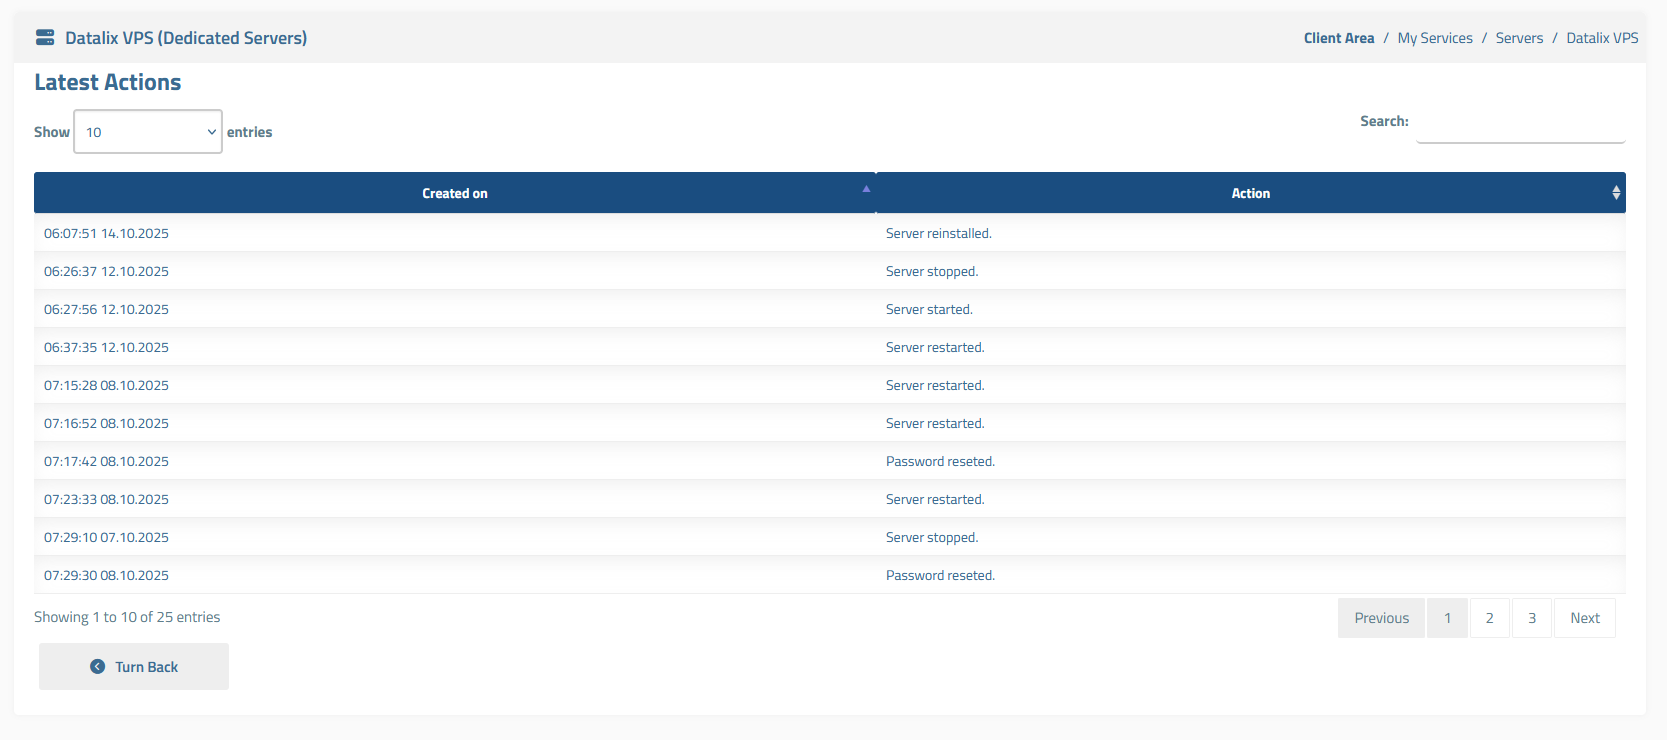Open the Client Area breadcrumb link
The image size is (1667, 740).
click(1338, 38)
